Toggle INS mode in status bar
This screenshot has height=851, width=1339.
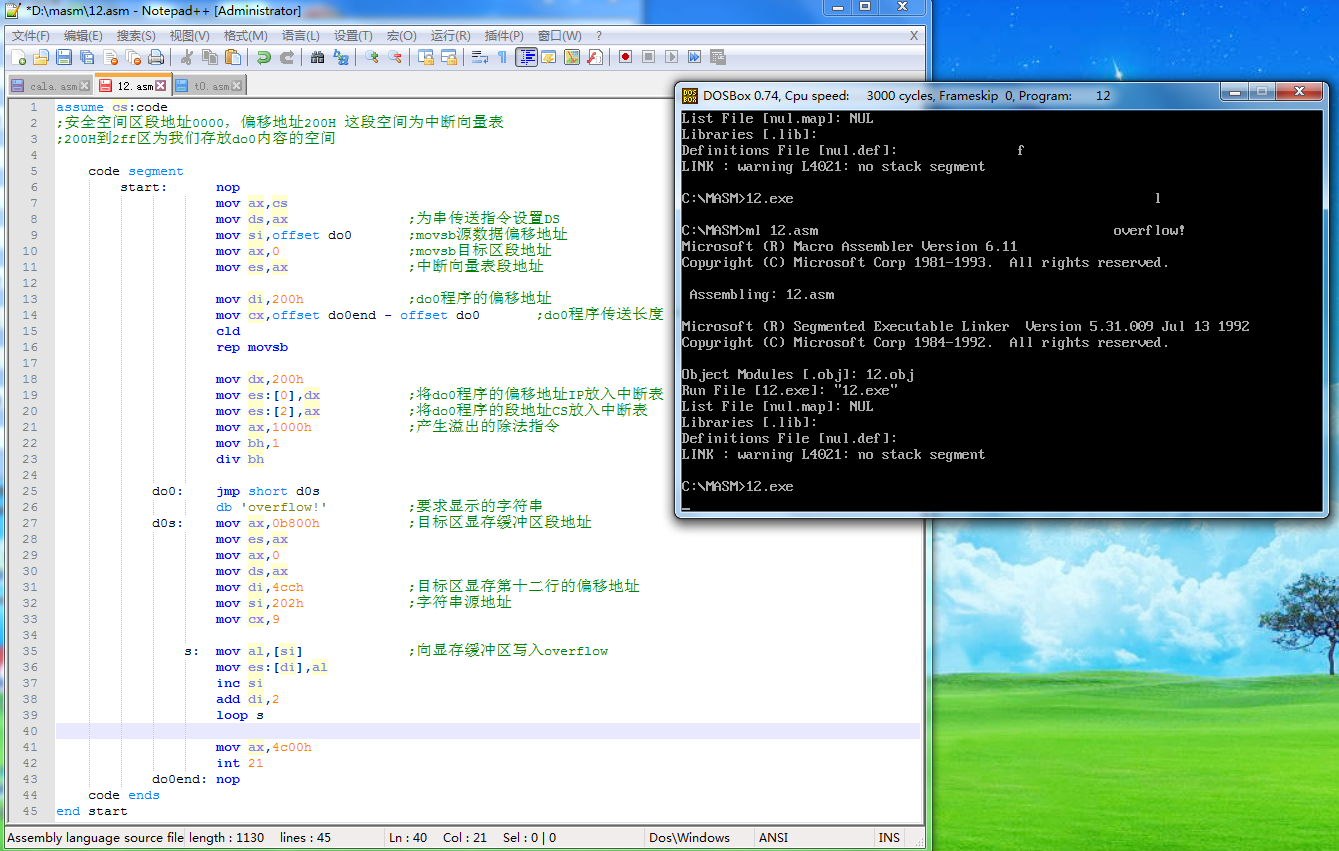tap(889, 838)
